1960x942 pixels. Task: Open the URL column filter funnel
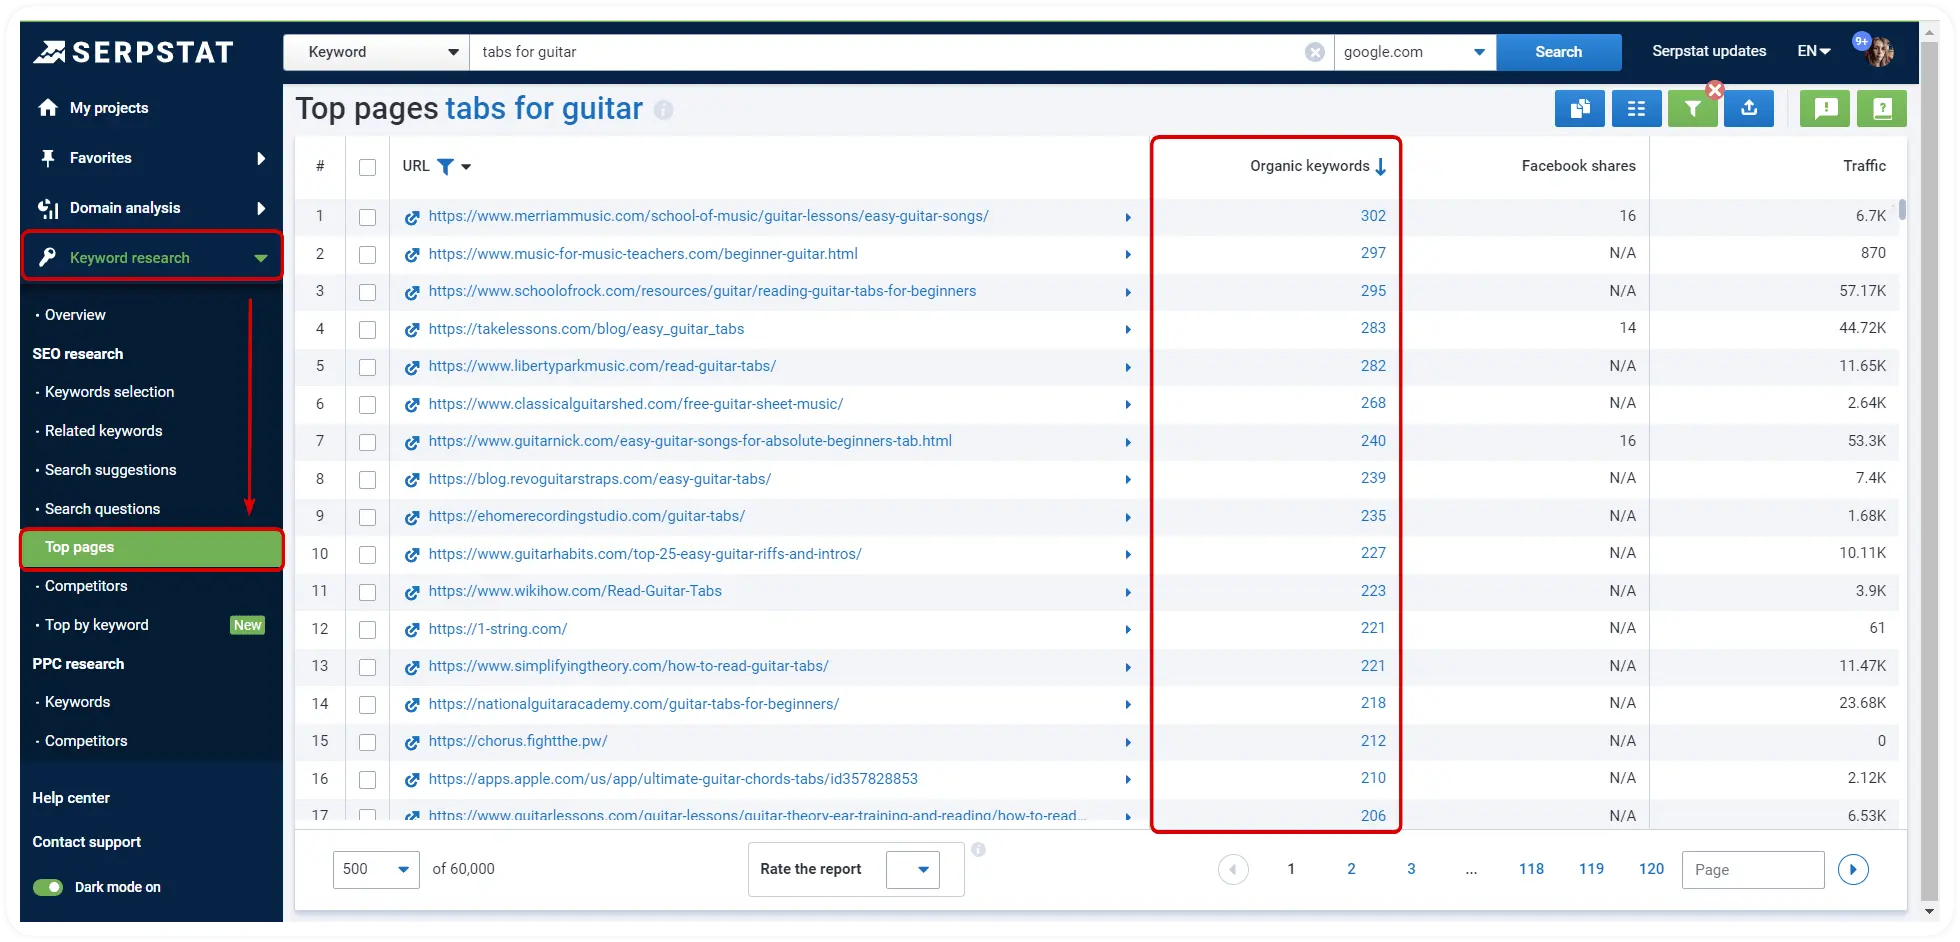447,166
